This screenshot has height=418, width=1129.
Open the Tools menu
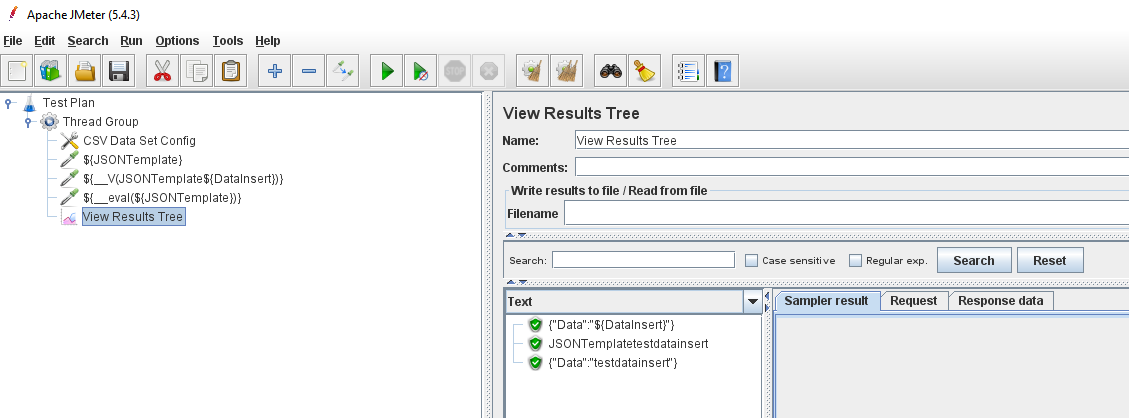pos(228,41)
